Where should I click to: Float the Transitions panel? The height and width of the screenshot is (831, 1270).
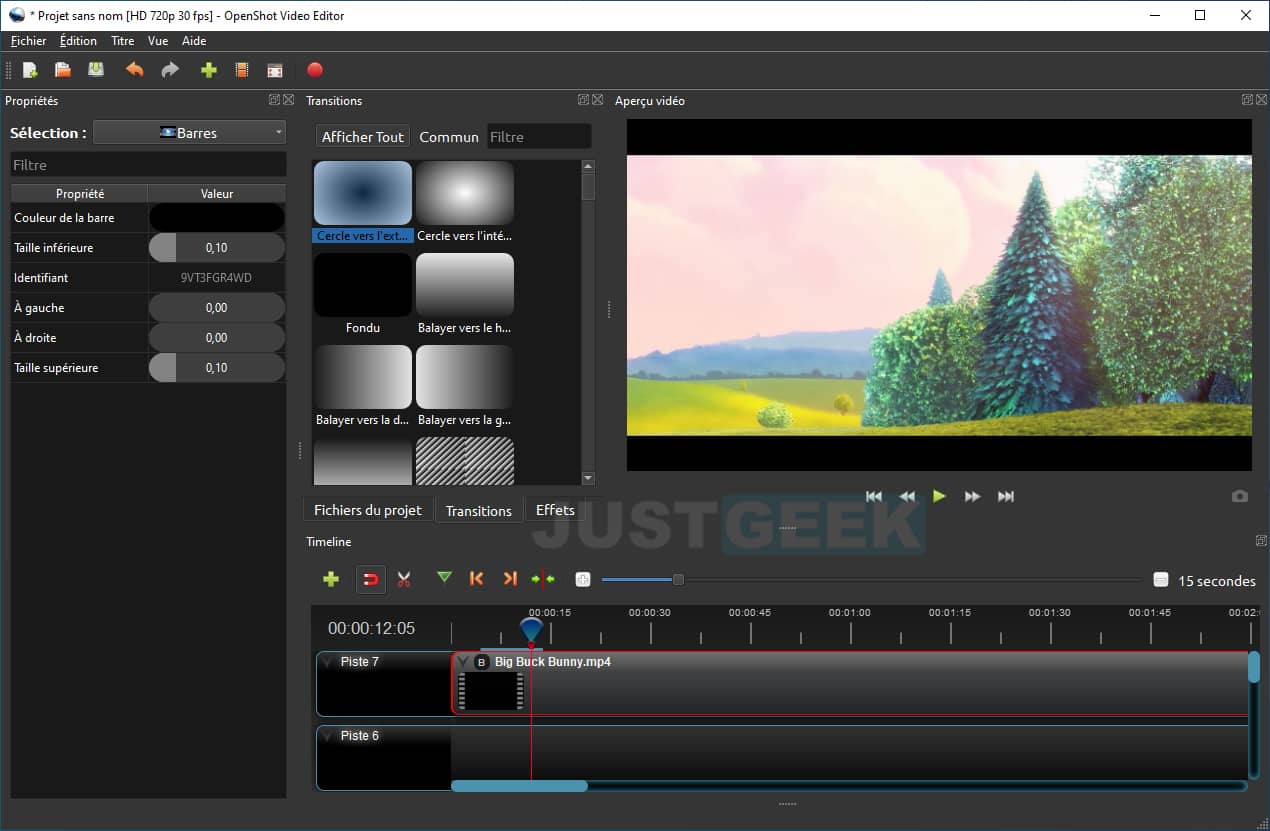click(583, 100)
